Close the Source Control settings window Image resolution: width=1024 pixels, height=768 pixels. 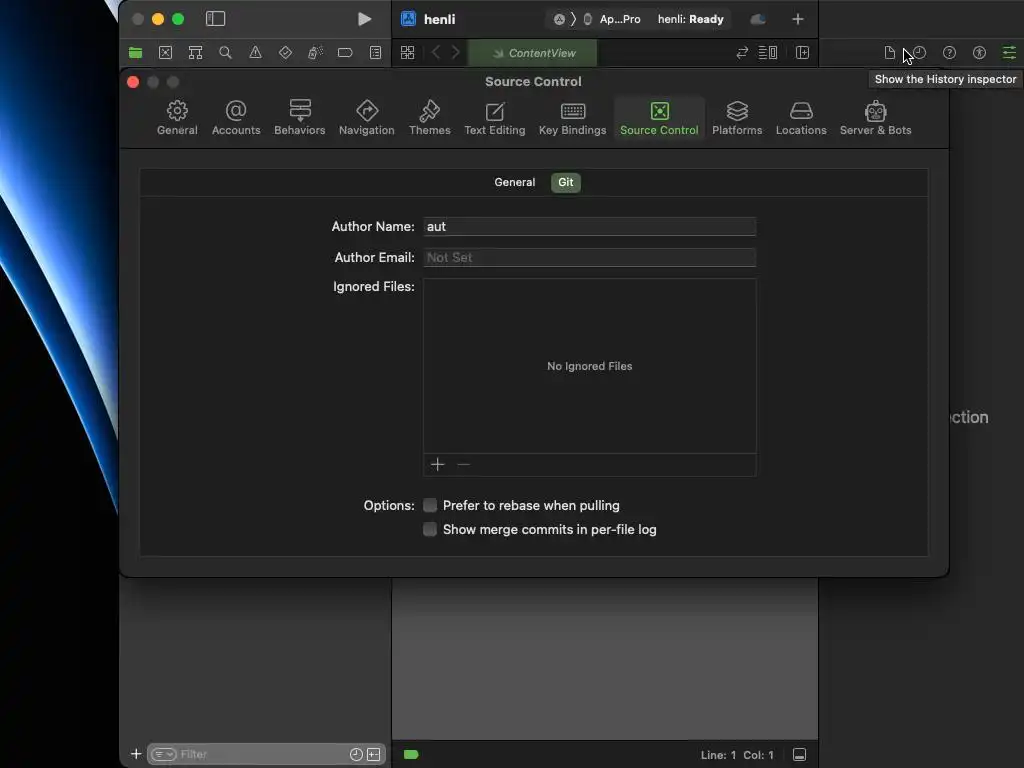(x=133, y=82)
